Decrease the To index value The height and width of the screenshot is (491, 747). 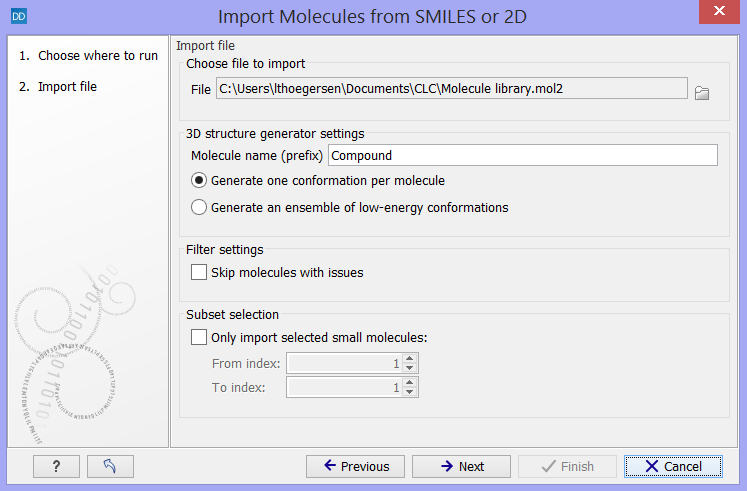click(410, 392)
